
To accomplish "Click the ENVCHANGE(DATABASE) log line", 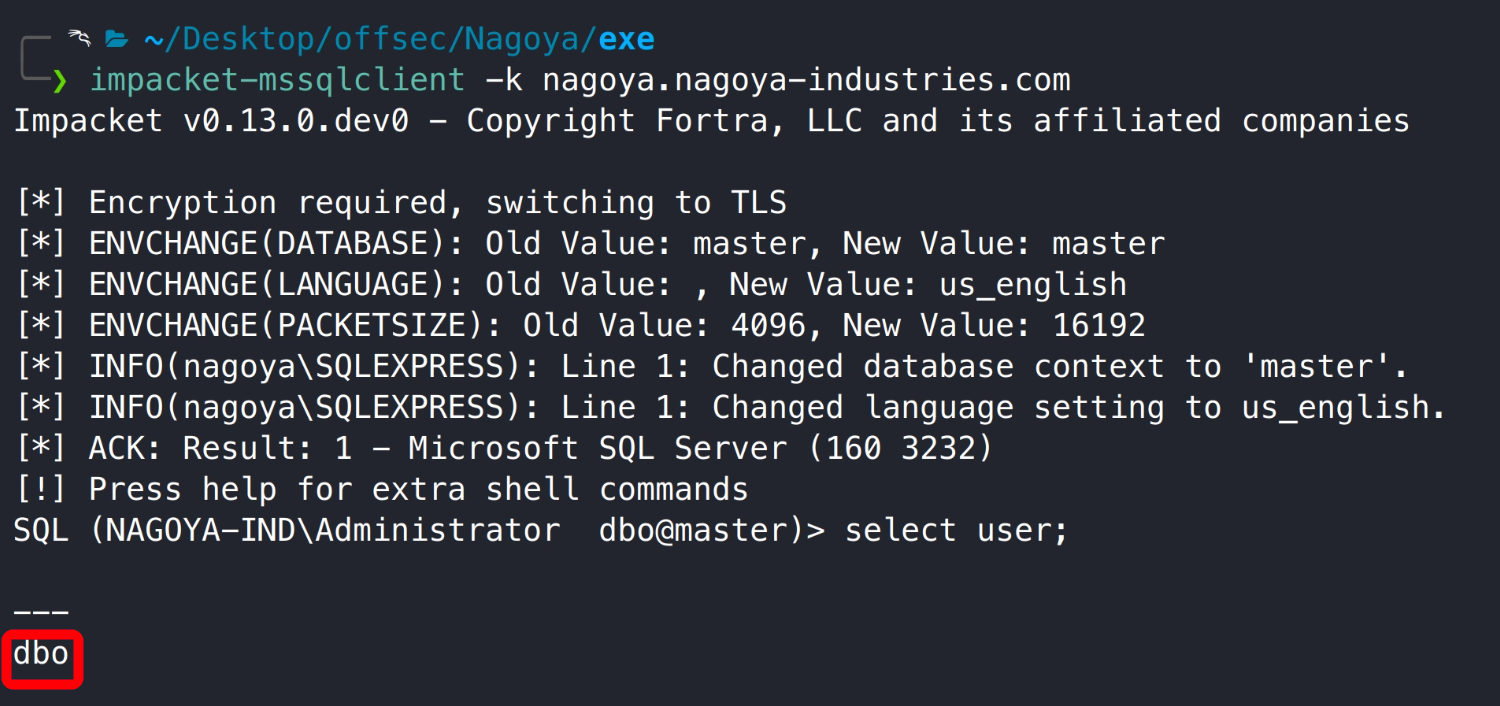I will [x=590, y=244].
